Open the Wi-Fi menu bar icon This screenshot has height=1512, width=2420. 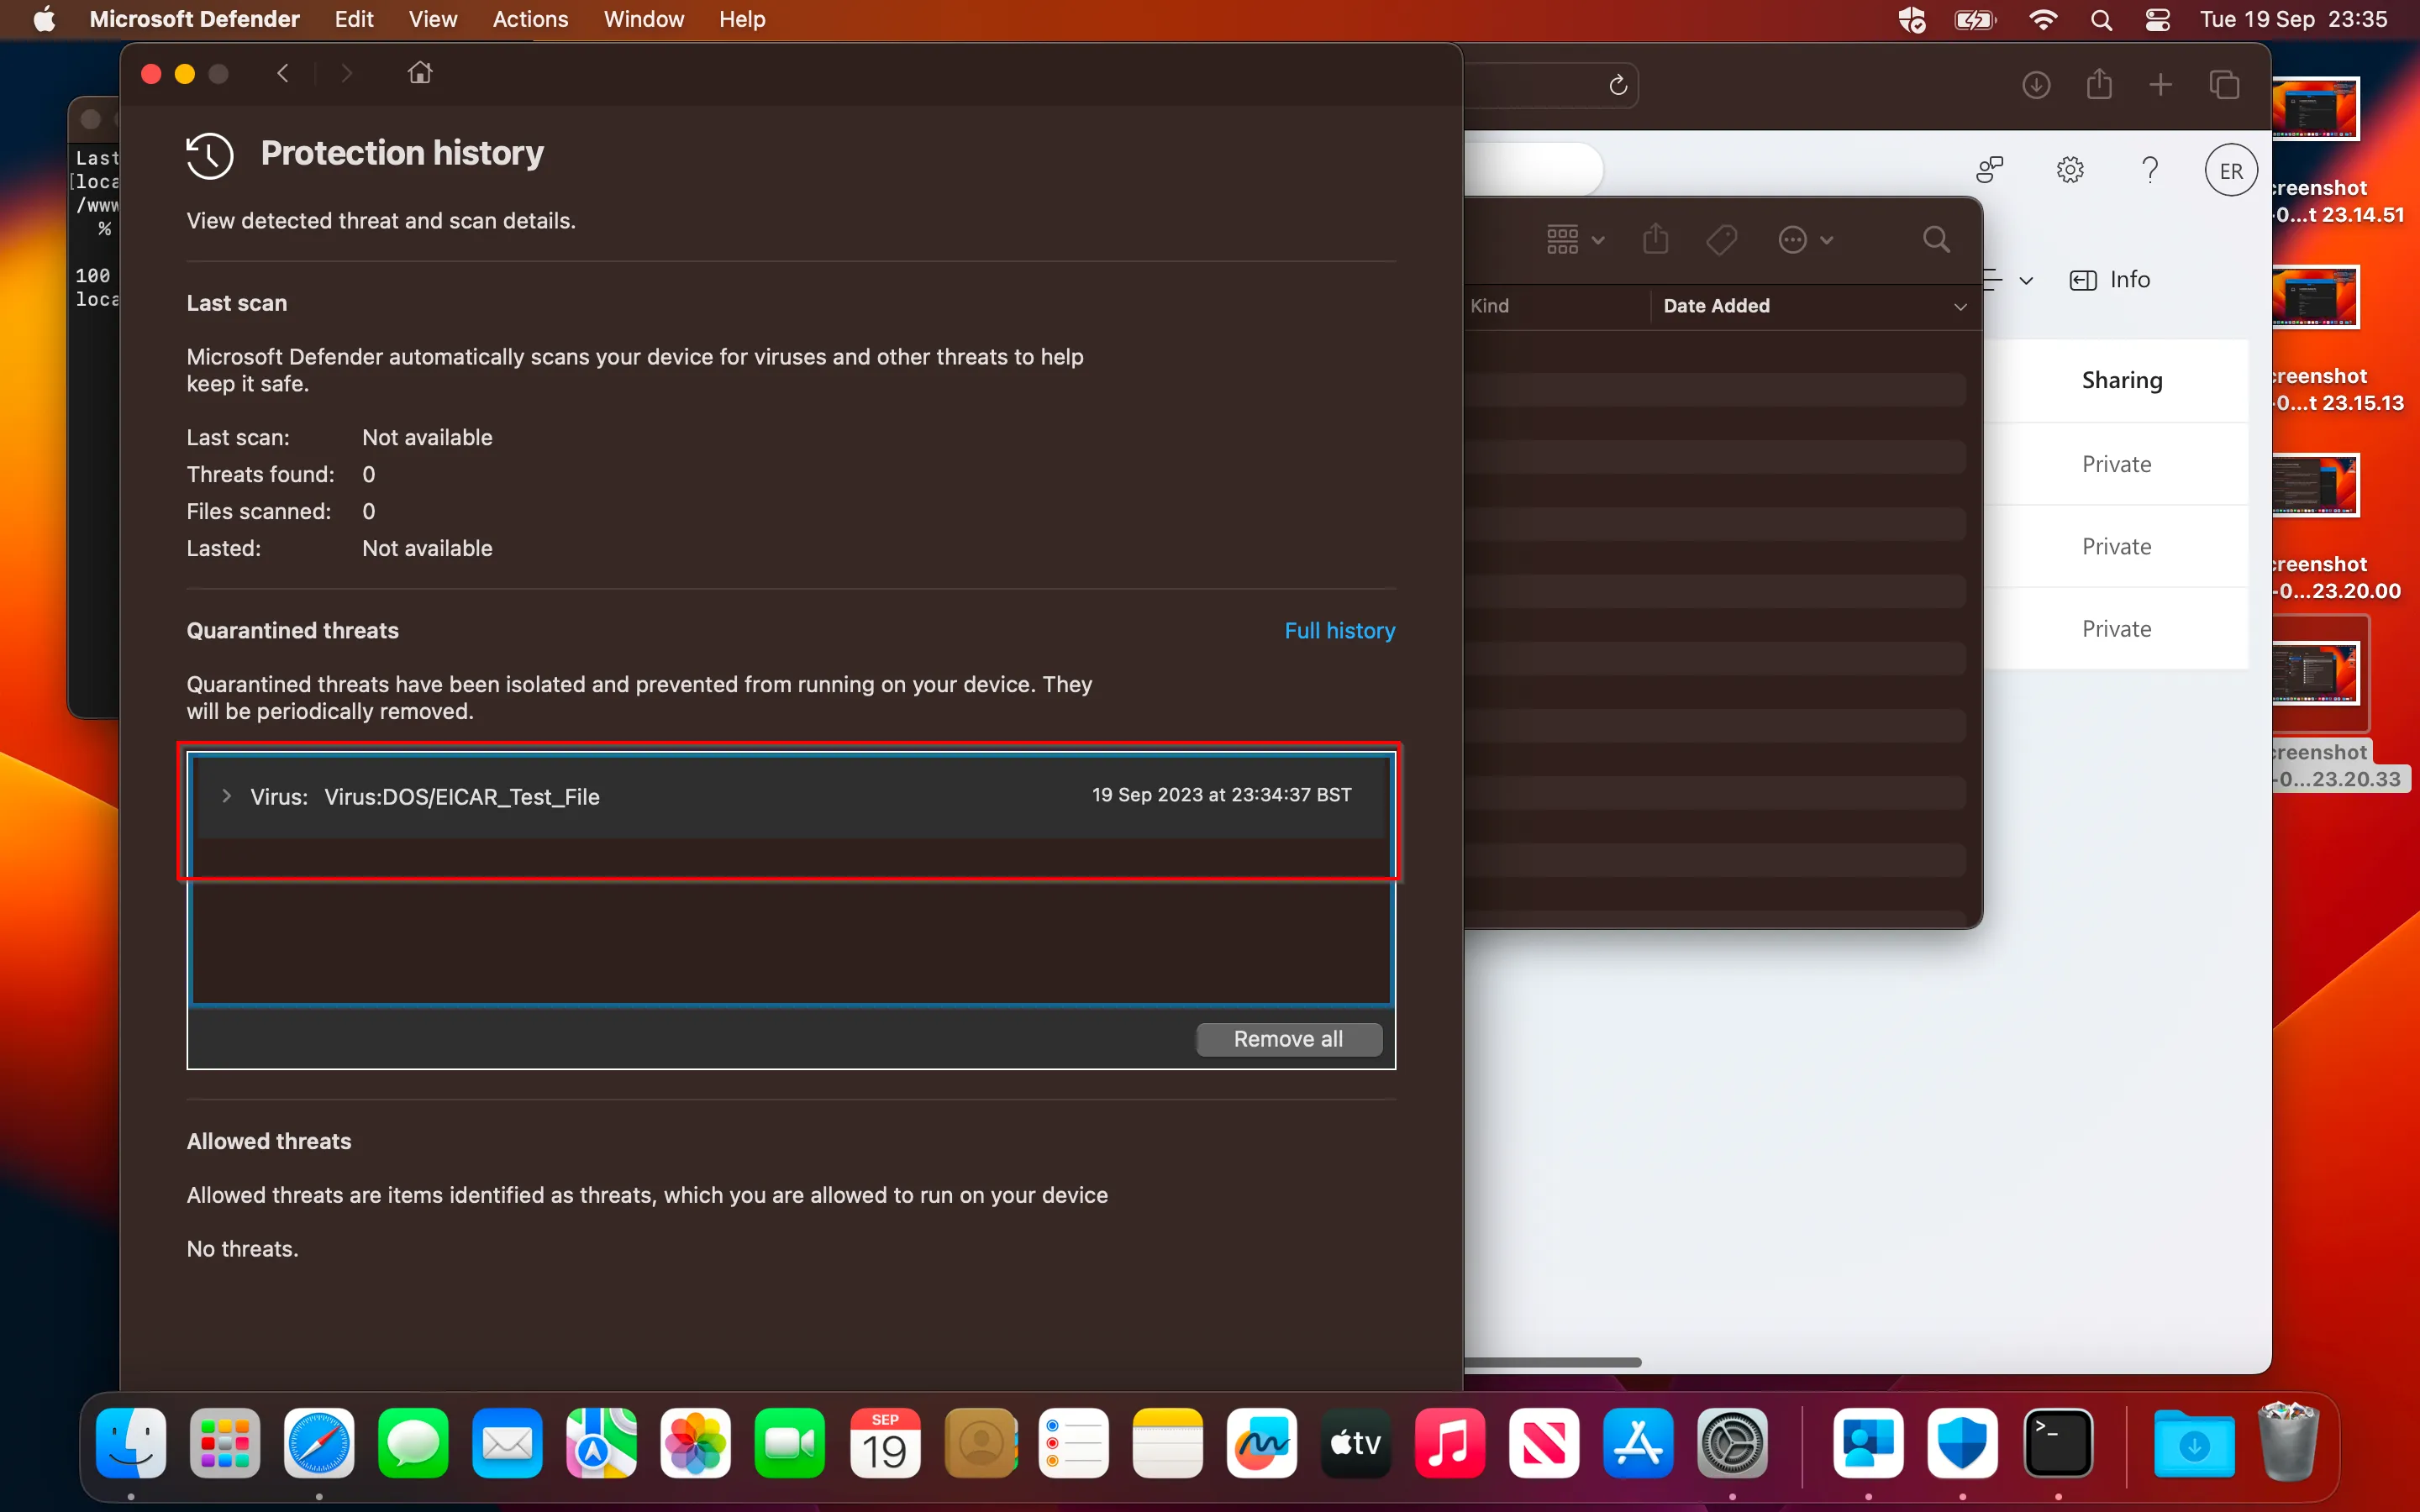pos(2042,19)
